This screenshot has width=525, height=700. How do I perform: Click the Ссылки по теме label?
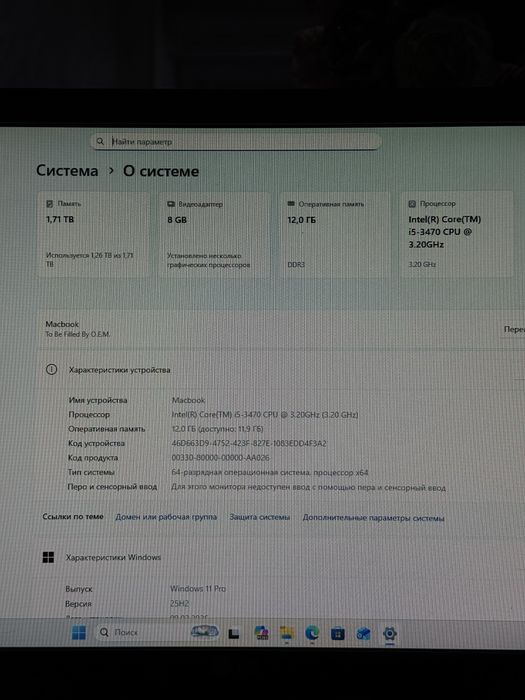pyautogui.click(x=73, y=517)
